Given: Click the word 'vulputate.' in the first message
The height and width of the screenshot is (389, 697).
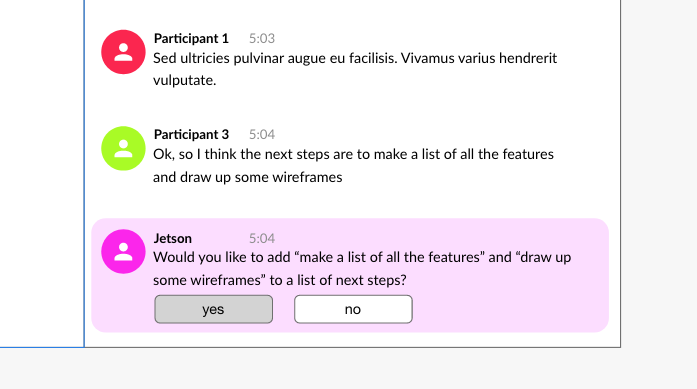Looking at the screenshot, I should pos(184,80).
